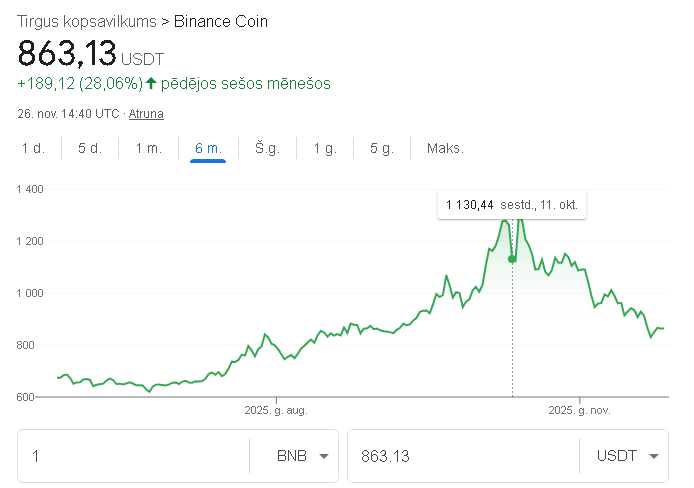Open the Atruna disclaimer link
The width and height of the screenshot is (694, 488).
point(146,114)
